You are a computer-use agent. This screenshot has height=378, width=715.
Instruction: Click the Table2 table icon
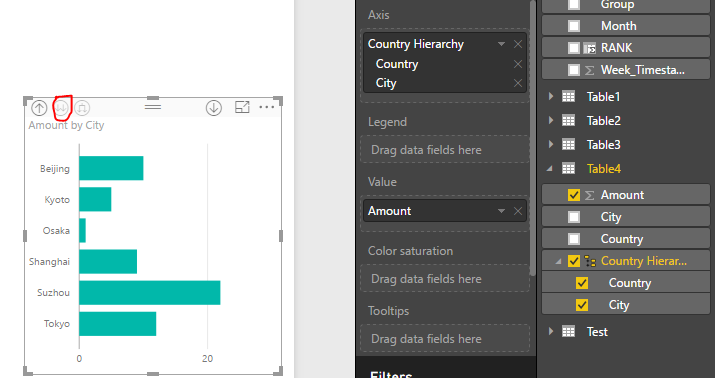coord(568,120)
